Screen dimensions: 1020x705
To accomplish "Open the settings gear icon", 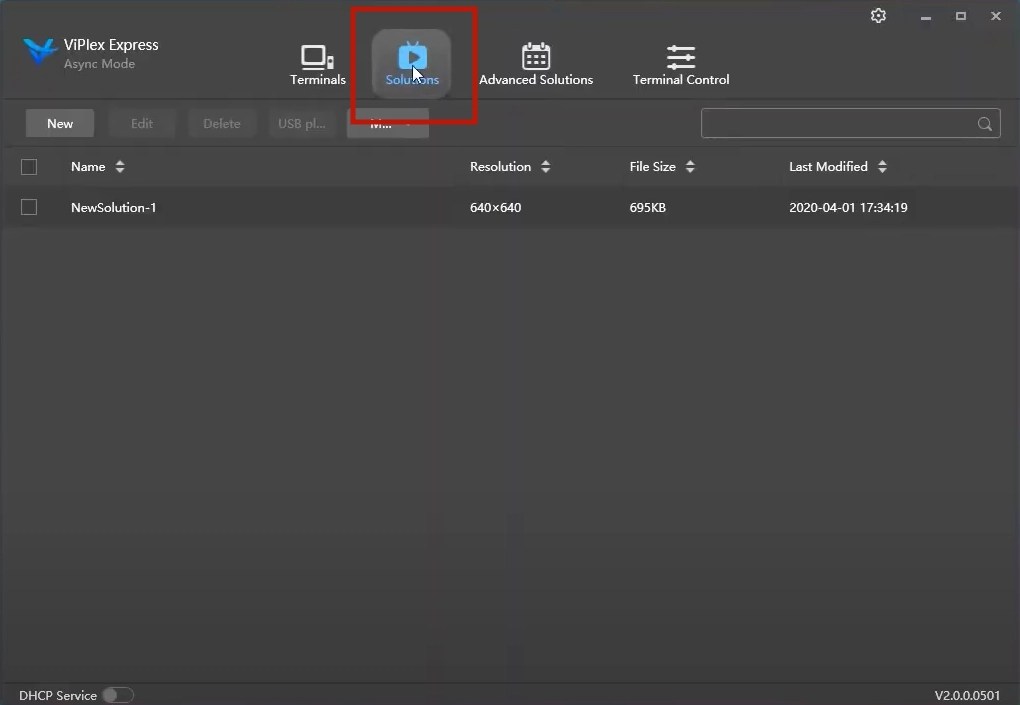I will (878, 15).
